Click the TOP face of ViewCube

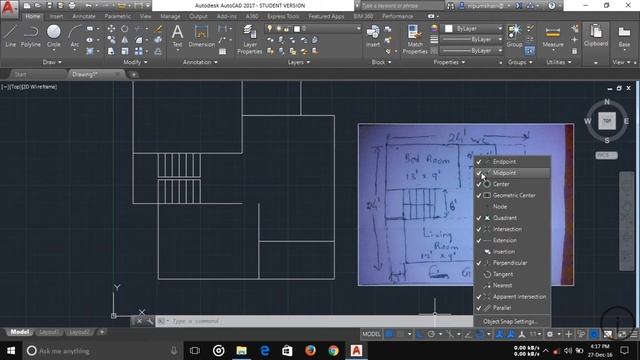tap(607, 121)
